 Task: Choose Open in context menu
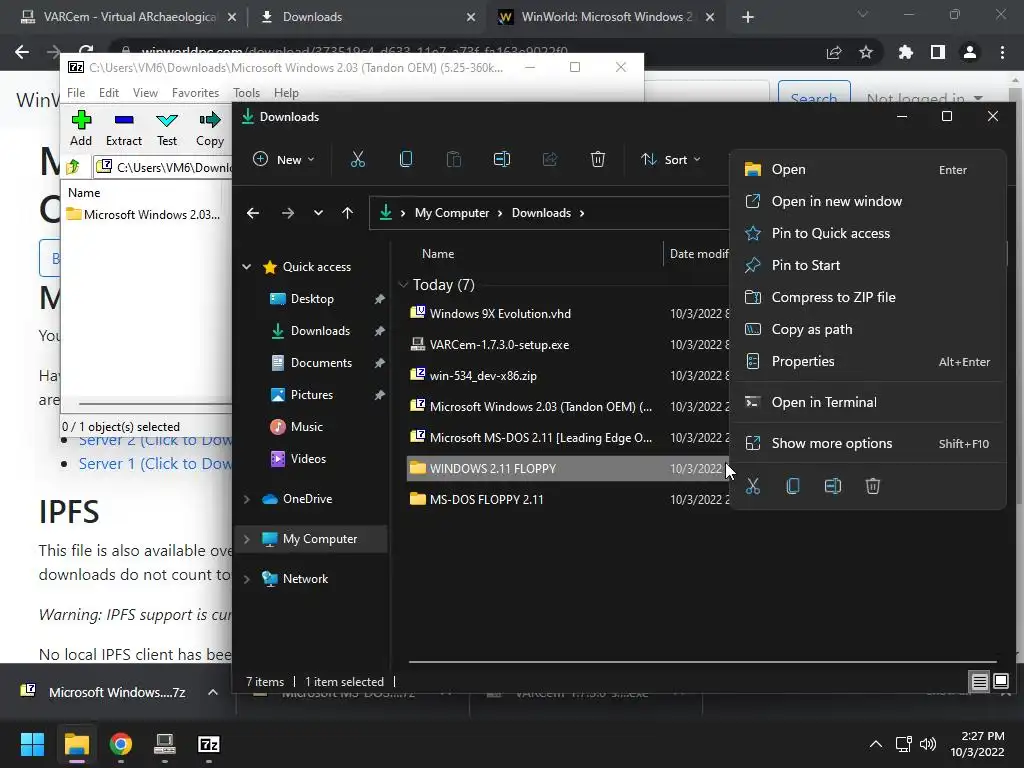pos(867,169)
